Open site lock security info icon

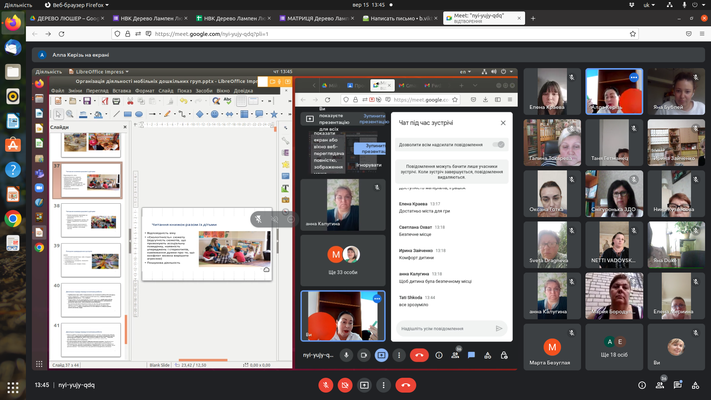[x=128, y=34]
